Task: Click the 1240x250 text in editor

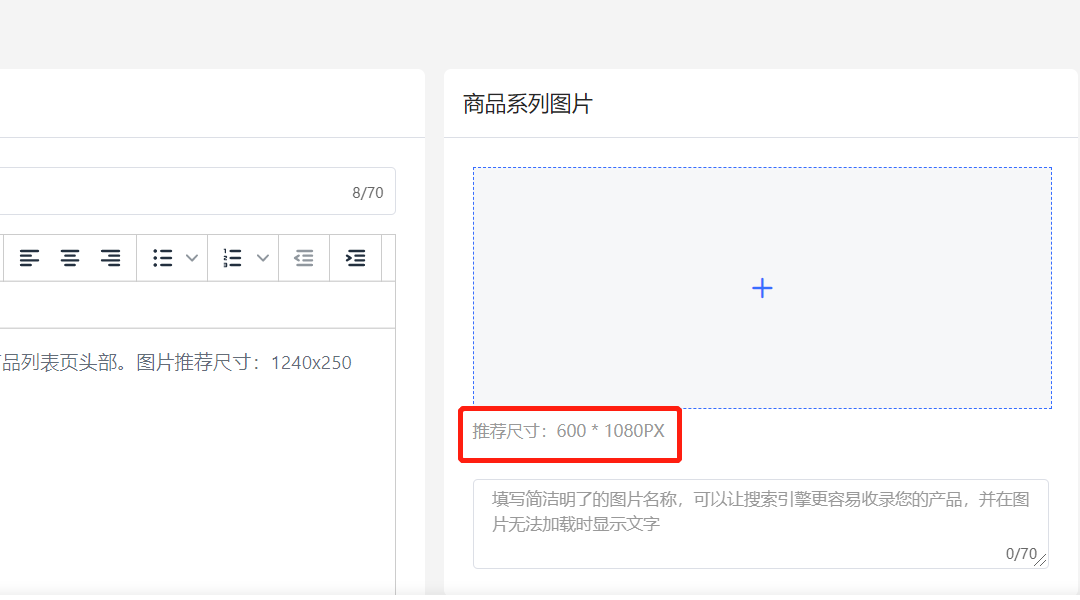Action: 311,363
